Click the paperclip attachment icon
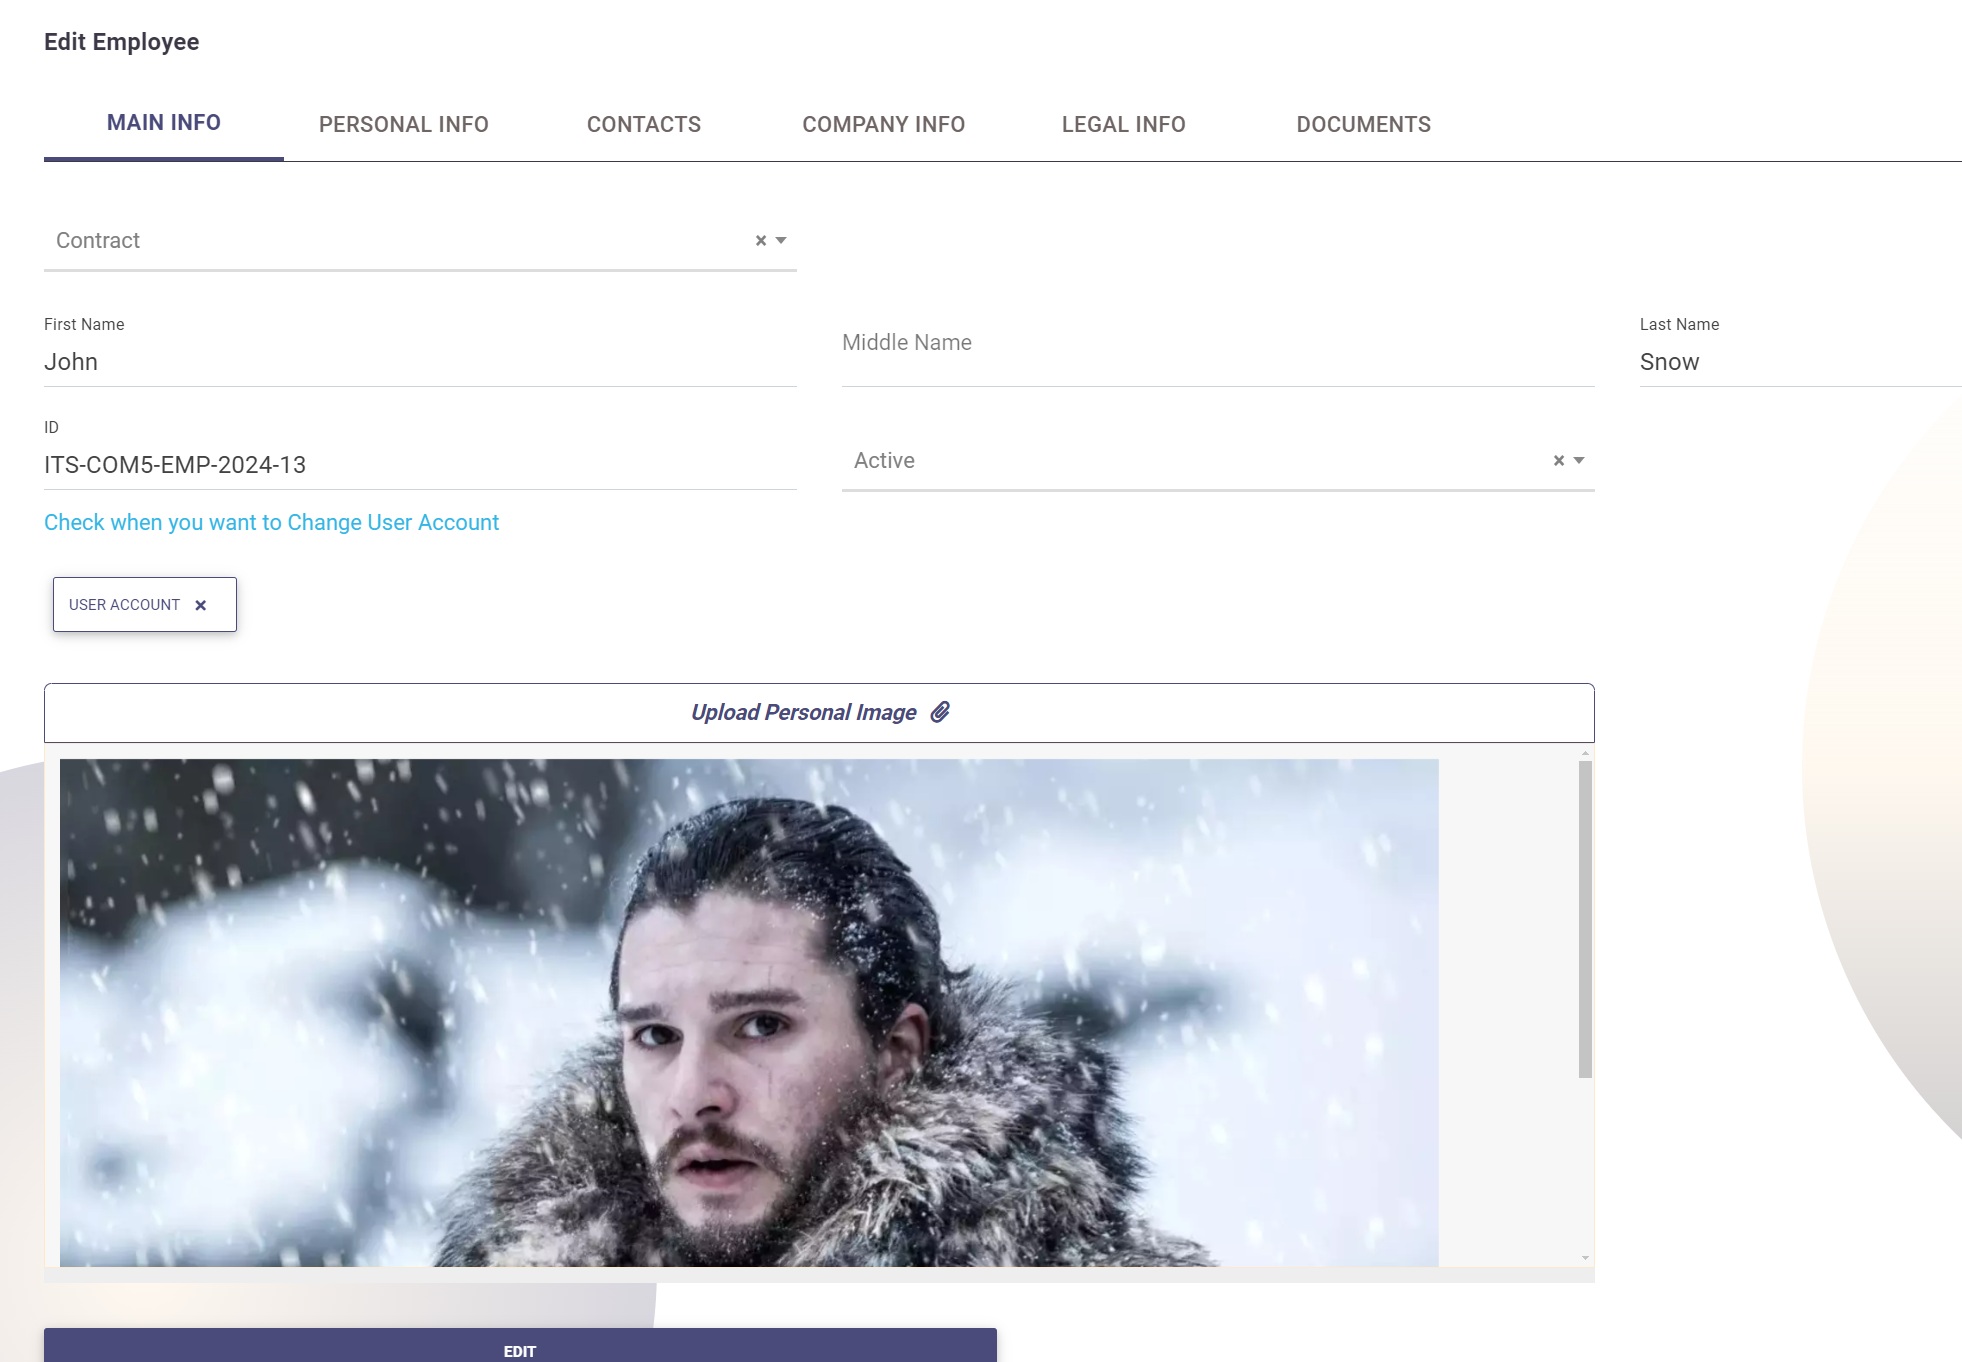Image resolution: width=1962 pixels, height=1362 pixels. pyautogui.click(x=940, y=712)
